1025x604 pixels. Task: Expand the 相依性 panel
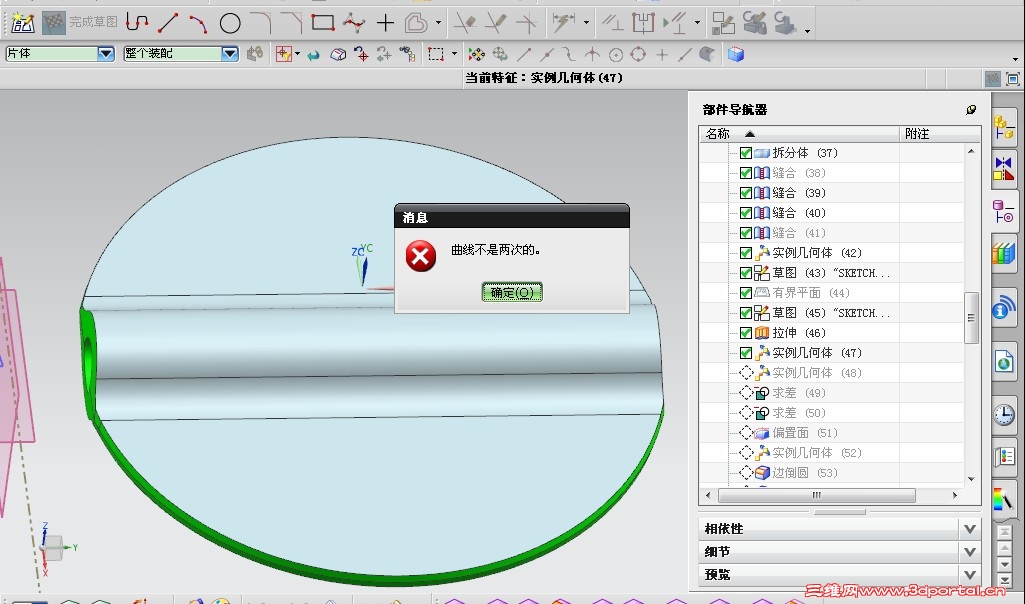969,529
